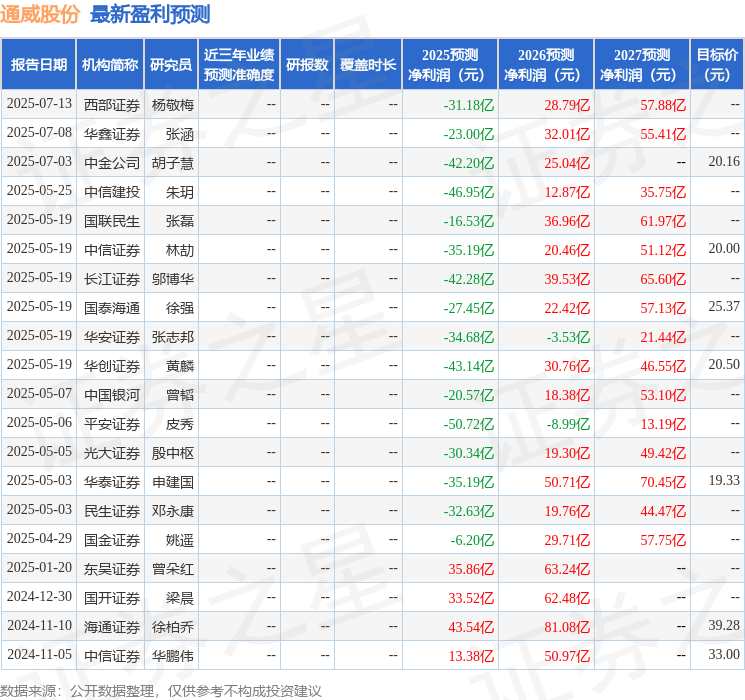Viewport: 745px width, 700px height.
Task: Select the 报告日期 column header
Action: (38, 65)
